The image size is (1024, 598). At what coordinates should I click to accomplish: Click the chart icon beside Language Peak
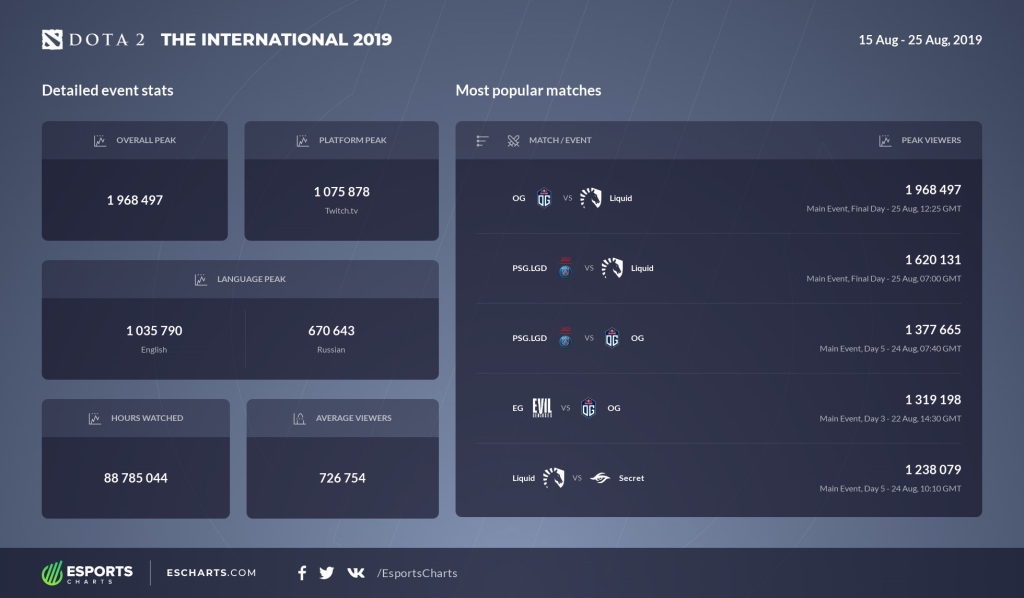200,279
